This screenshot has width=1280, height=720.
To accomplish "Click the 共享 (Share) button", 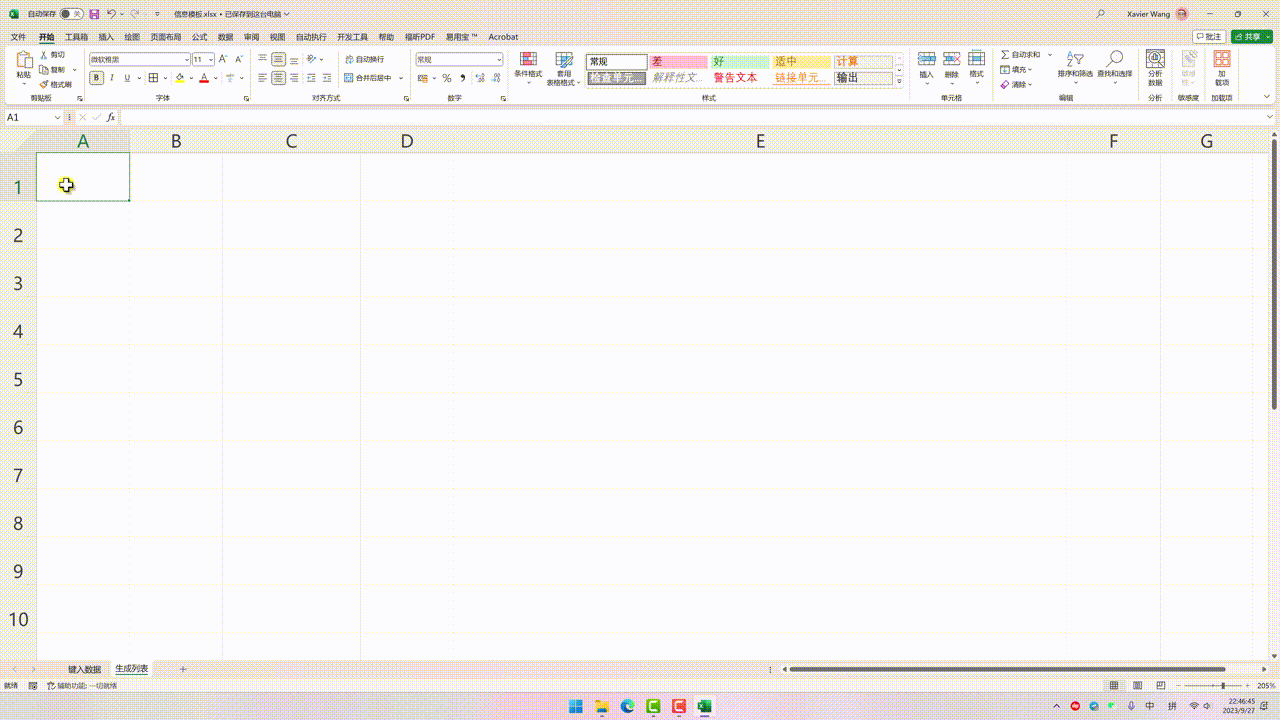I will point(1252,37).
